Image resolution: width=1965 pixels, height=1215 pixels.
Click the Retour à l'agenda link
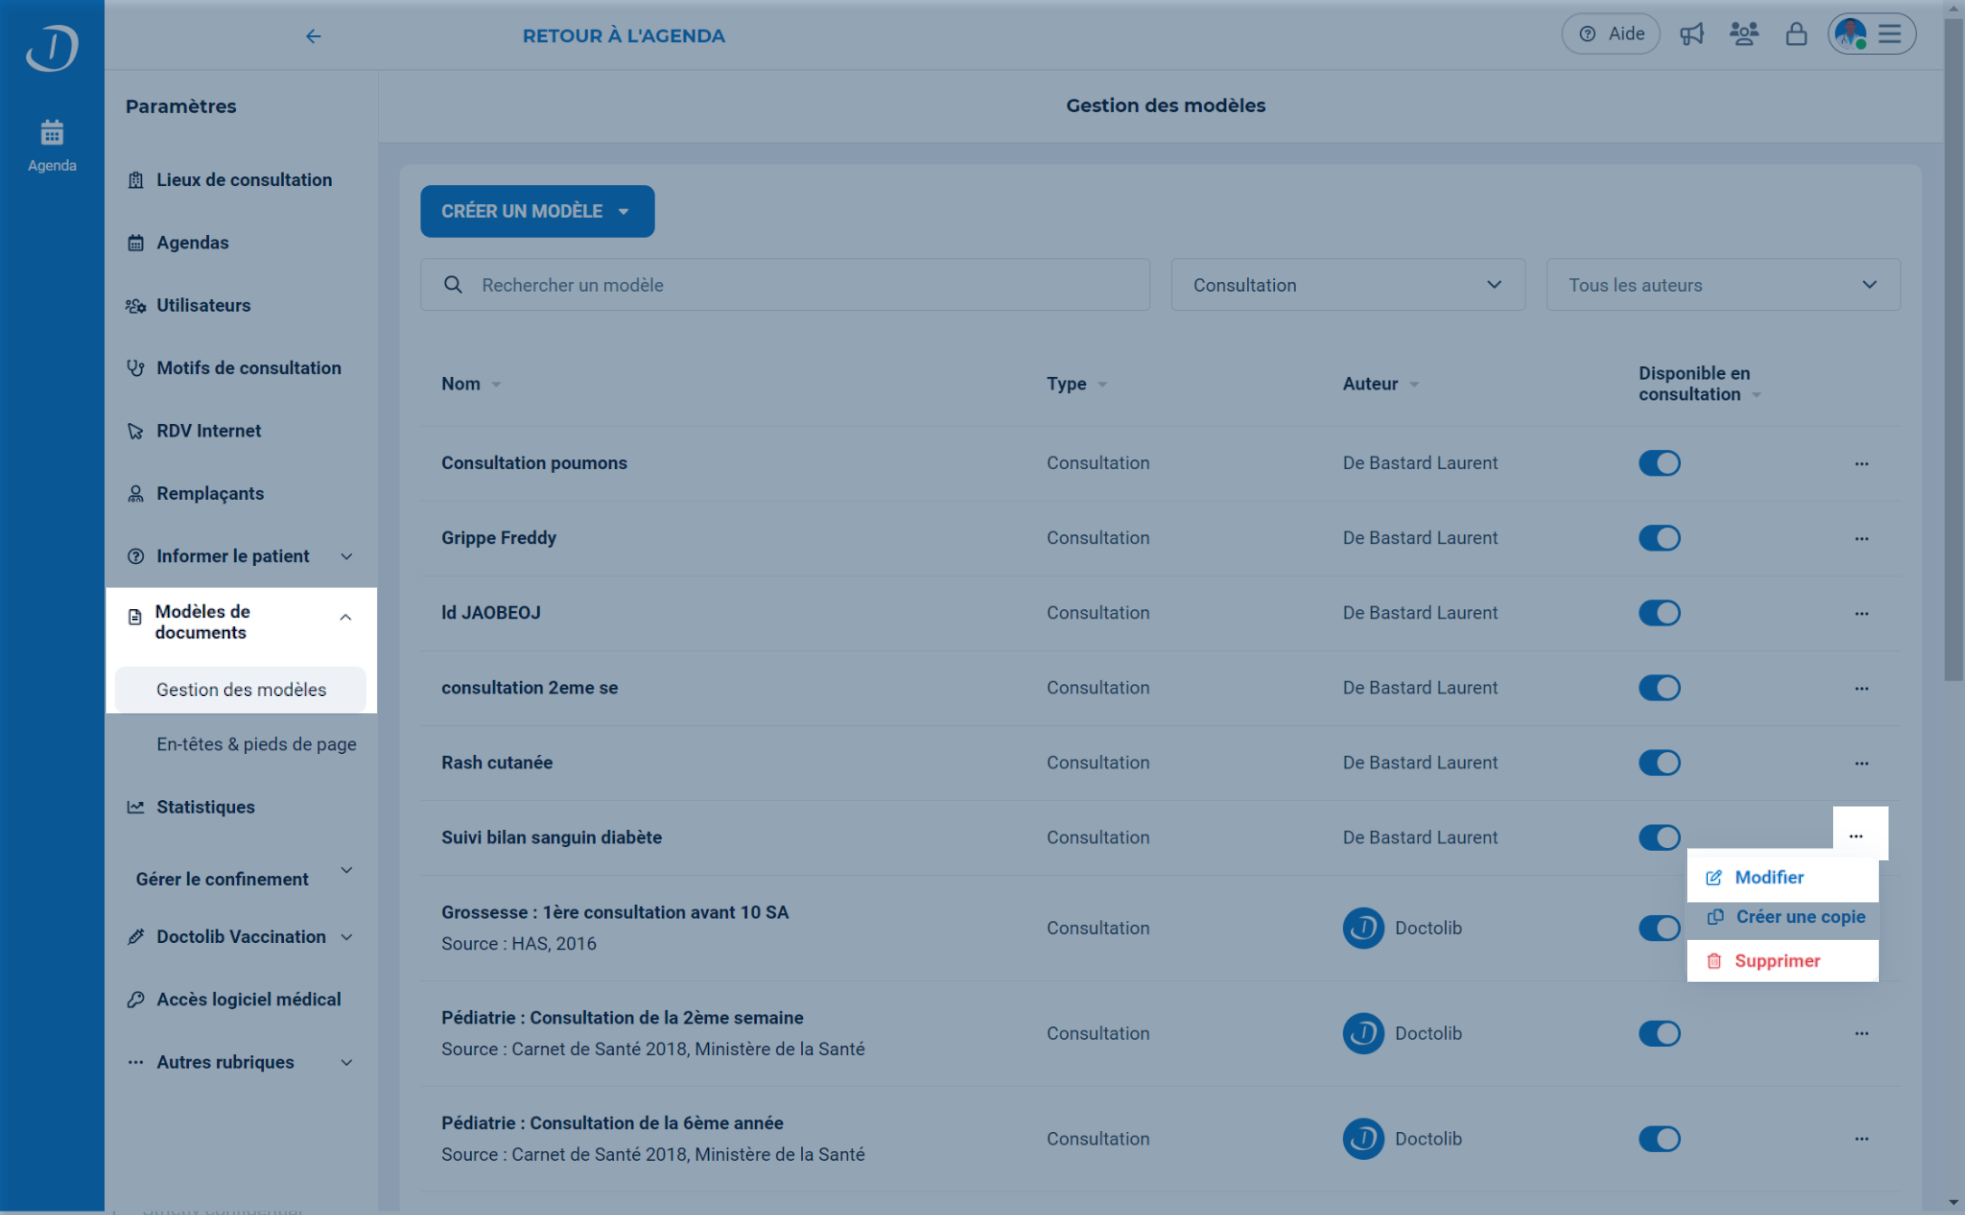(x=623, y=36)
